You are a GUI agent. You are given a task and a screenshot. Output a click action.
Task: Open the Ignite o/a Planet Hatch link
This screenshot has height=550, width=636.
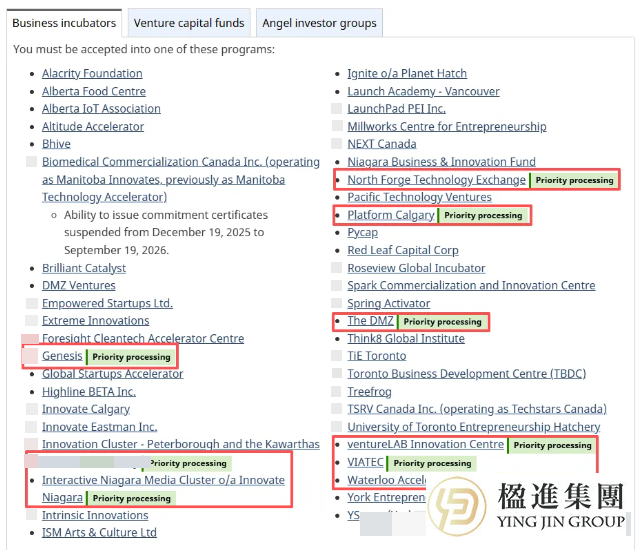(x=407, y=73)
